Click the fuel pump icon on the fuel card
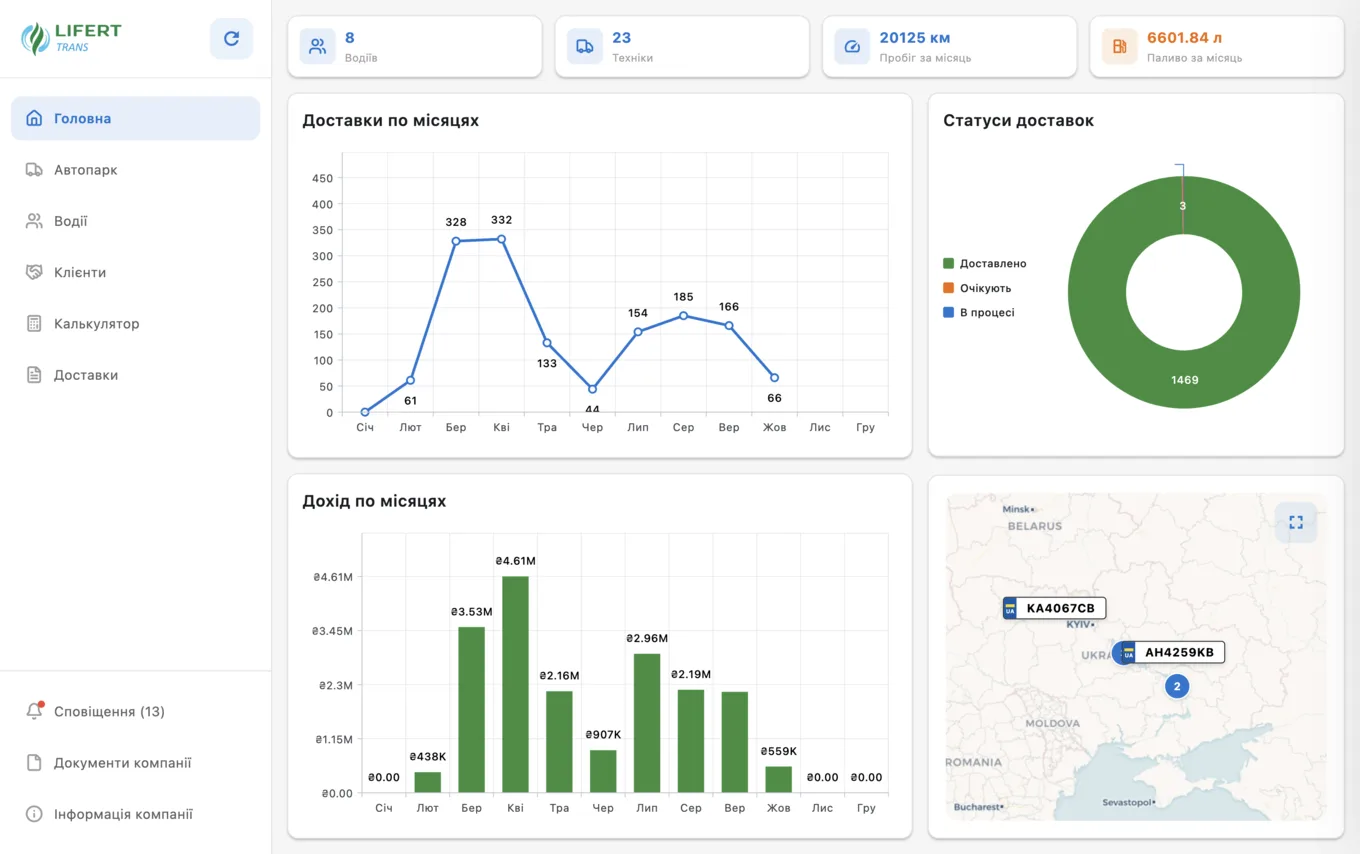This screenshot has width=1360, height=854. pyautogui.click(x=1120, y=46)
